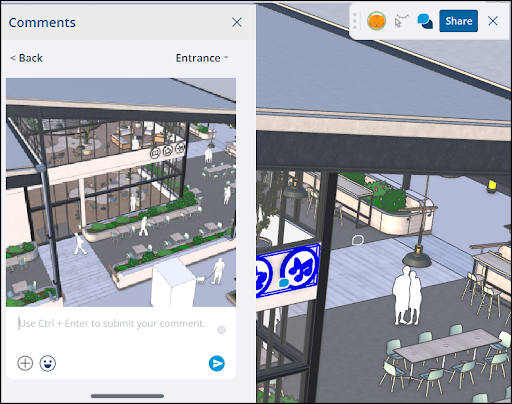The width and height of the screenshot is (512, 404).
Task: Open the comments chat bubbles icon in toolbar
Action: pos(425,21)
